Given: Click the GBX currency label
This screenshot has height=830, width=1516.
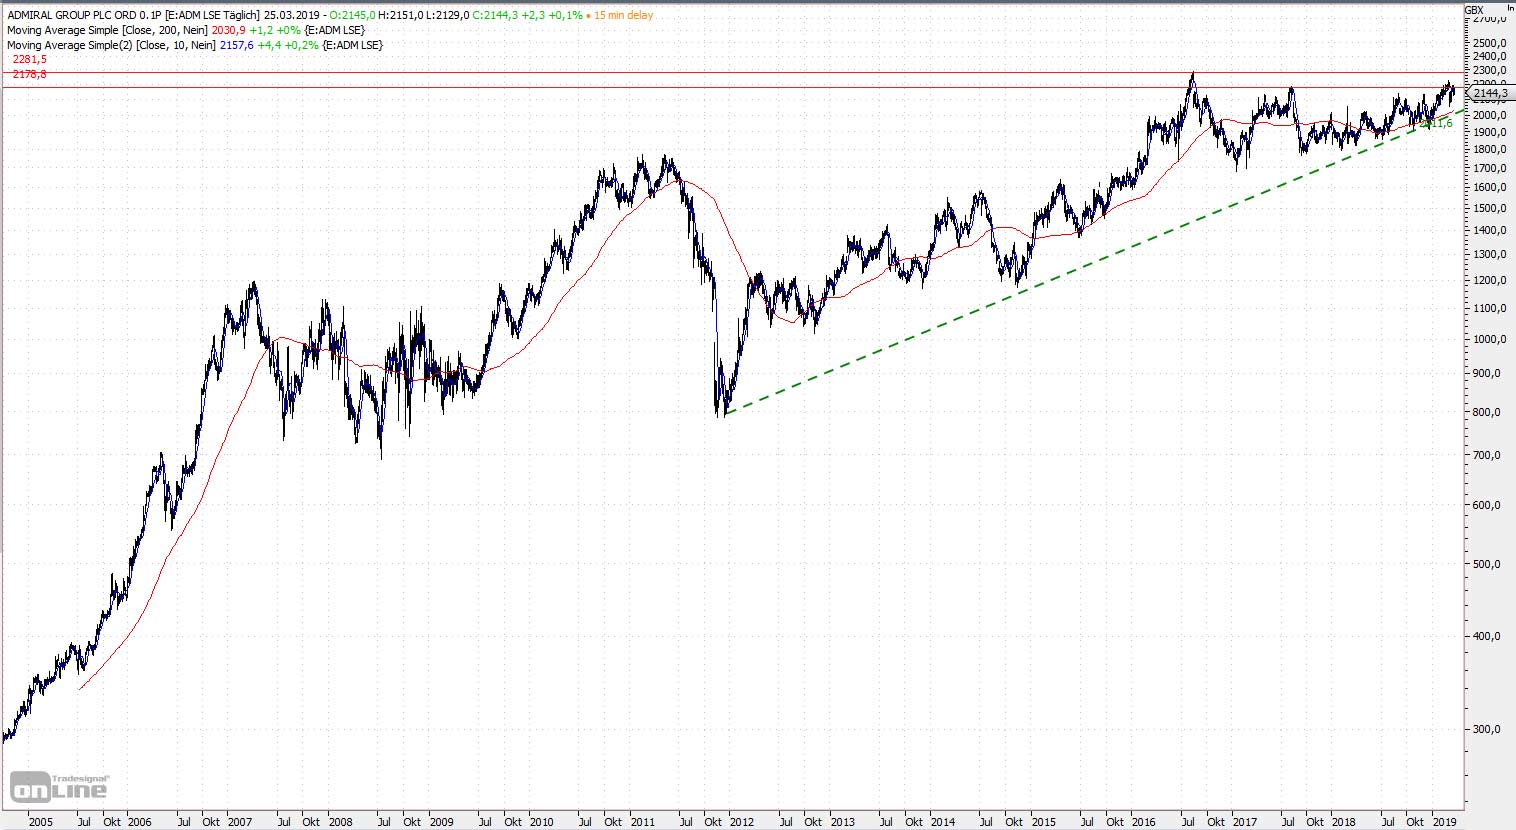Looking at the screenshot, I should (1474, 10).
